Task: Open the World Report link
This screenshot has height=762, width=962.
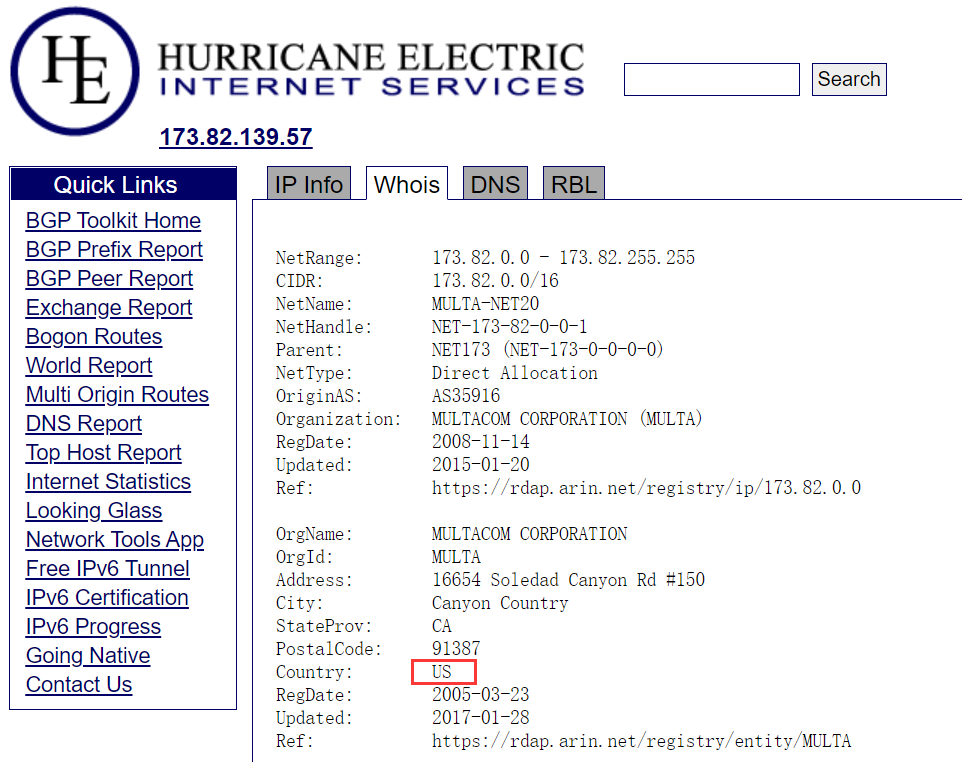Action: tap(89, 366)
